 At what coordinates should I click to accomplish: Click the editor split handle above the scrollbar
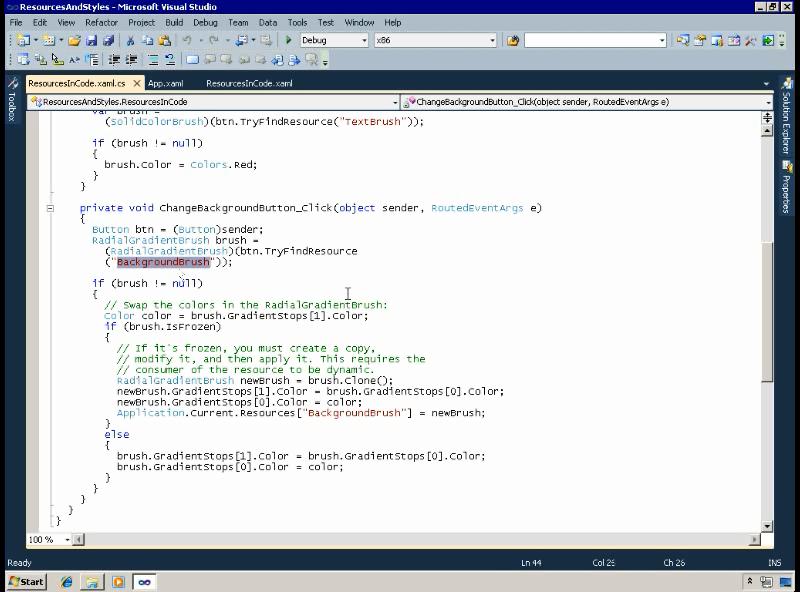[x=767, y=118]
